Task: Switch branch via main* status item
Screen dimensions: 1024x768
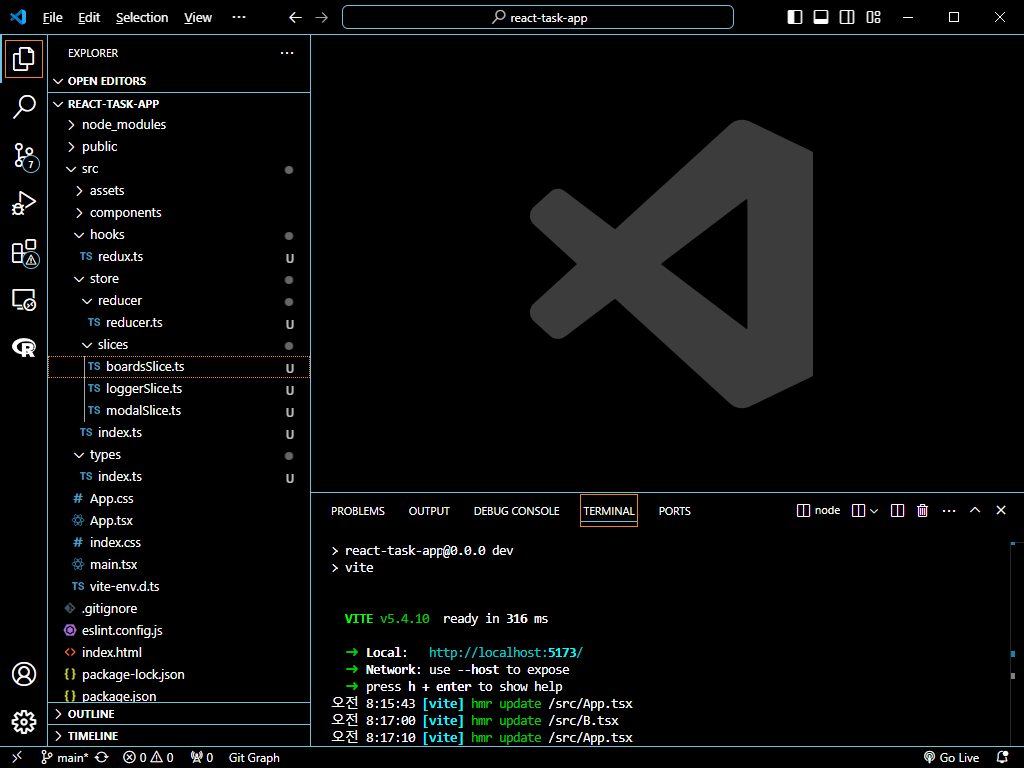Action: 65,758
